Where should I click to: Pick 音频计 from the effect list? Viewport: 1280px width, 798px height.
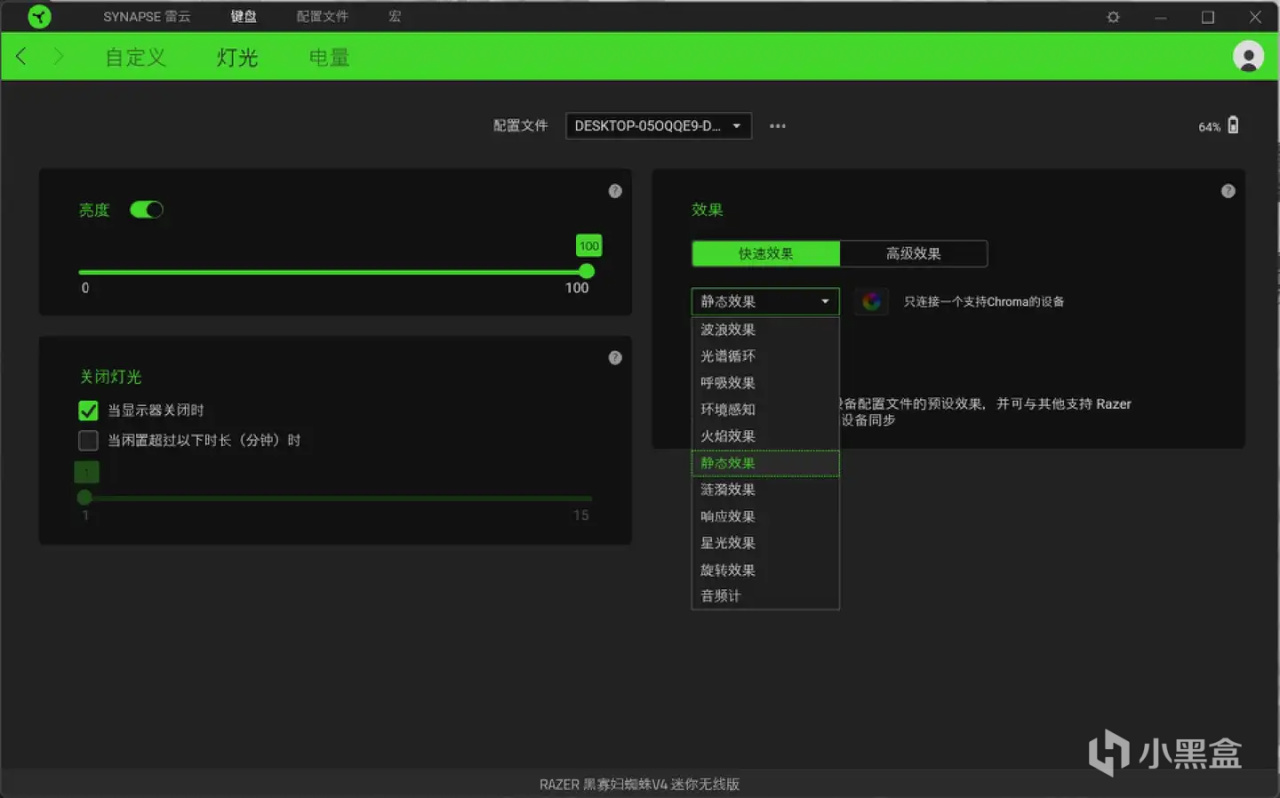click(x=765, y=596)
